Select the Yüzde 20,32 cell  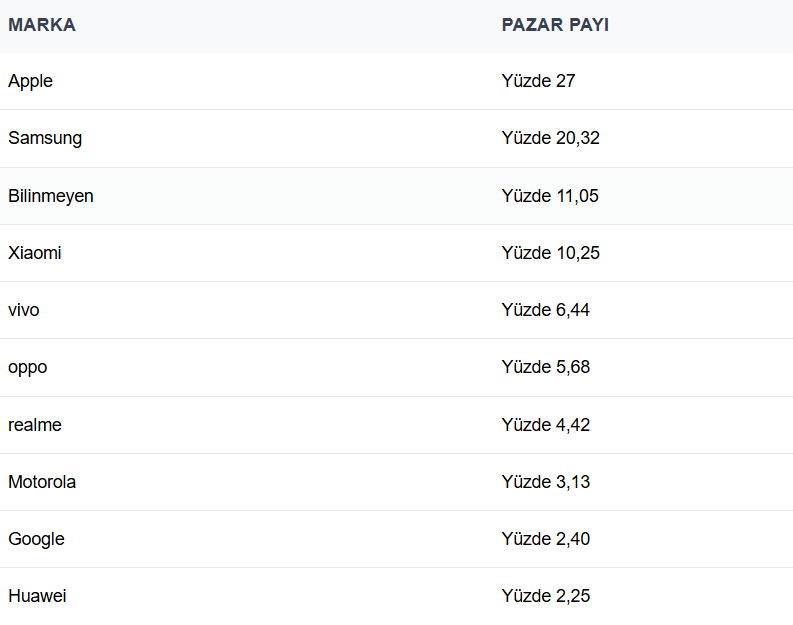pyautogui.click(x=550, y=138)
